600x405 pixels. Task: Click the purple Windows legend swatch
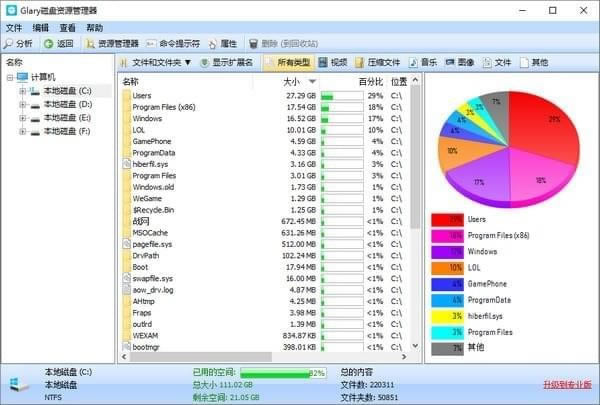coord(447,252)
